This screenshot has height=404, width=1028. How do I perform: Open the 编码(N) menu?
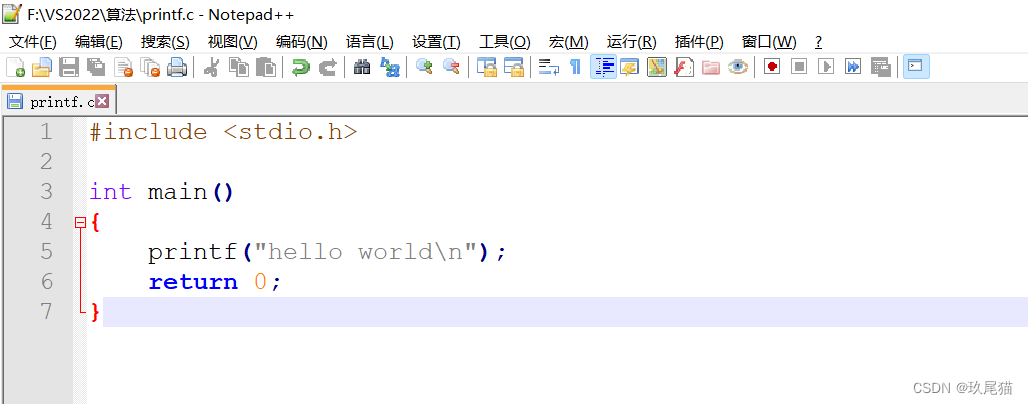coord(302,42)
